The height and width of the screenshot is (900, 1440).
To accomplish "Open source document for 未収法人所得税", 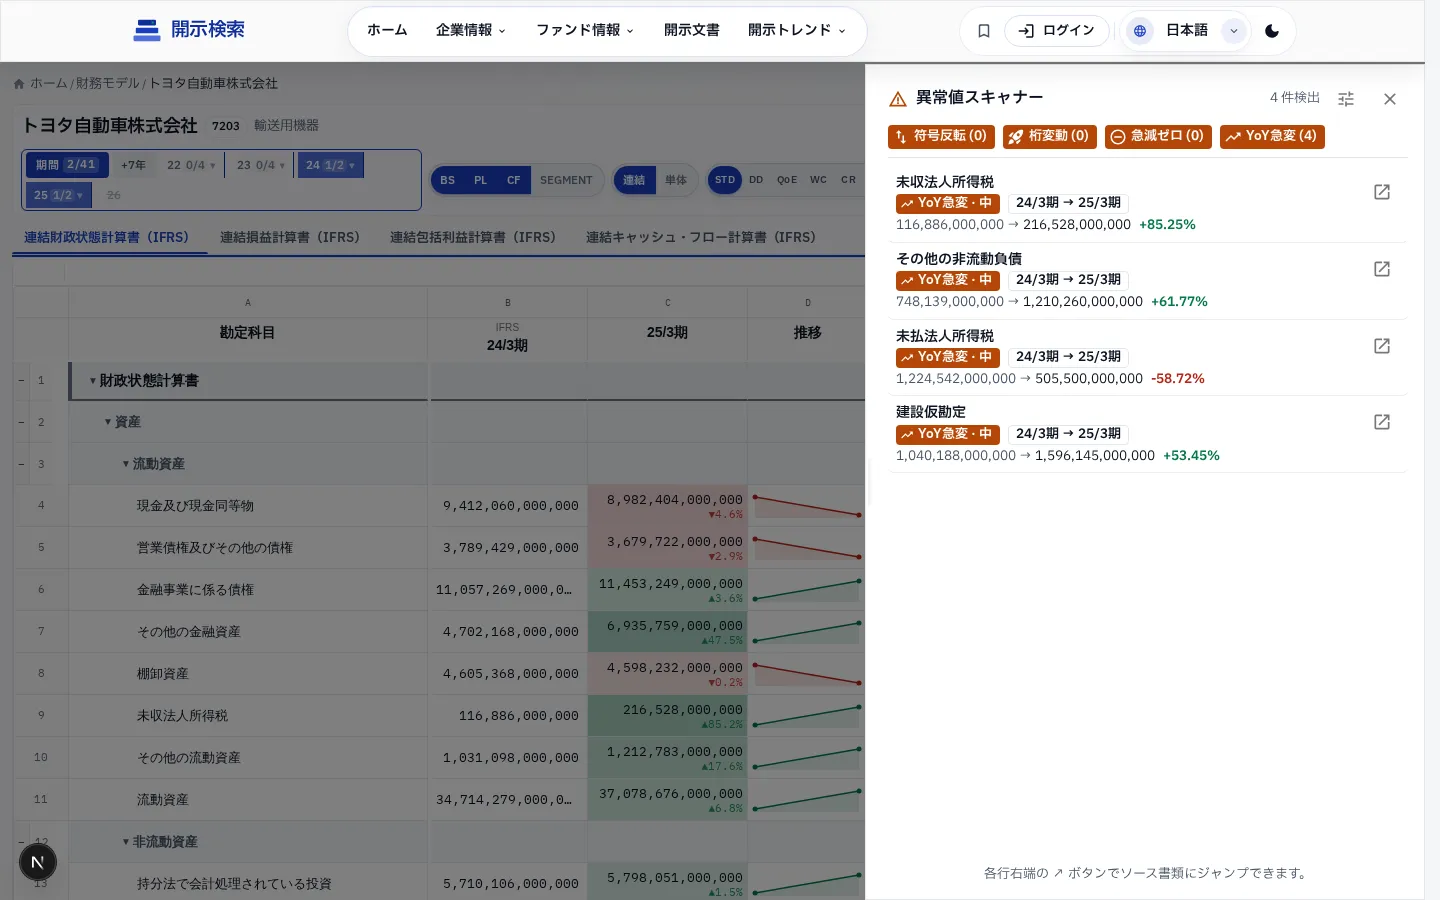I will [1382, 192].
